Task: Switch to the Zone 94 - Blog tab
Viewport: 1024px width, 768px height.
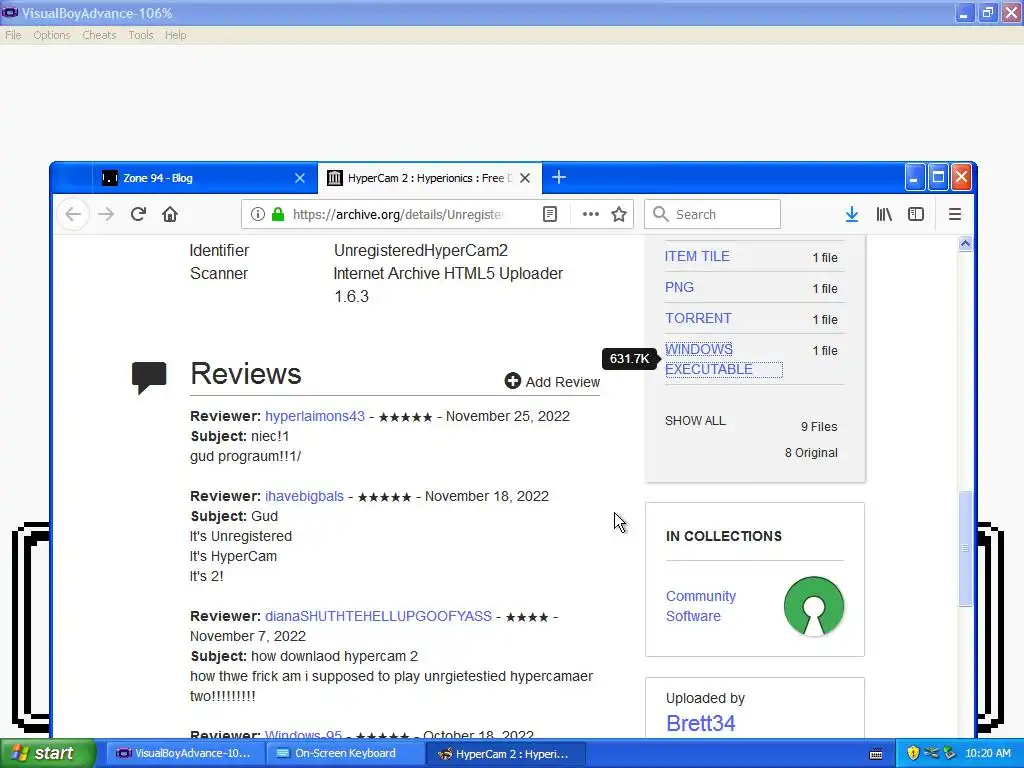Action: coord(204,178)
